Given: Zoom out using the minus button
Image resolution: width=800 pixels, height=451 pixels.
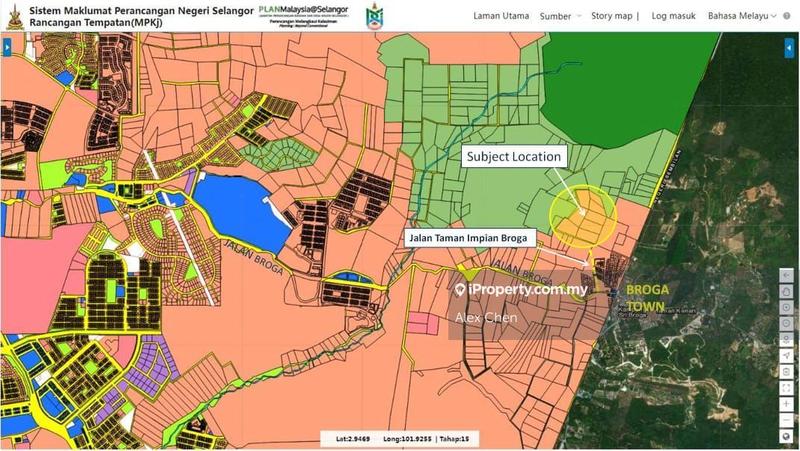Looking at the screenshot, I should coord(787,420).
